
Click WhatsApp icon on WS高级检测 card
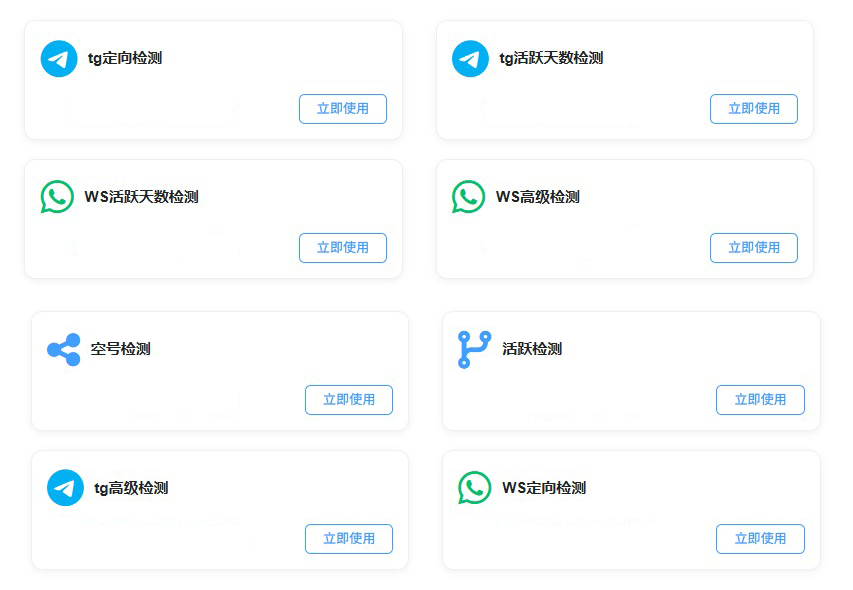(x=468, y=197)
